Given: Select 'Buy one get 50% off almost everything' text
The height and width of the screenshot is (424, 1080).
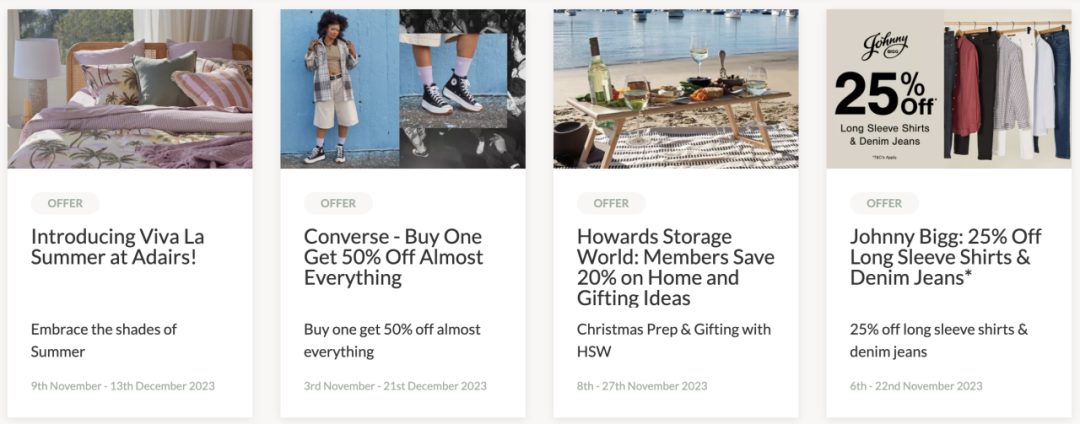Looking at the screenshot, I should pyautogui.click(x=392, y=341).
